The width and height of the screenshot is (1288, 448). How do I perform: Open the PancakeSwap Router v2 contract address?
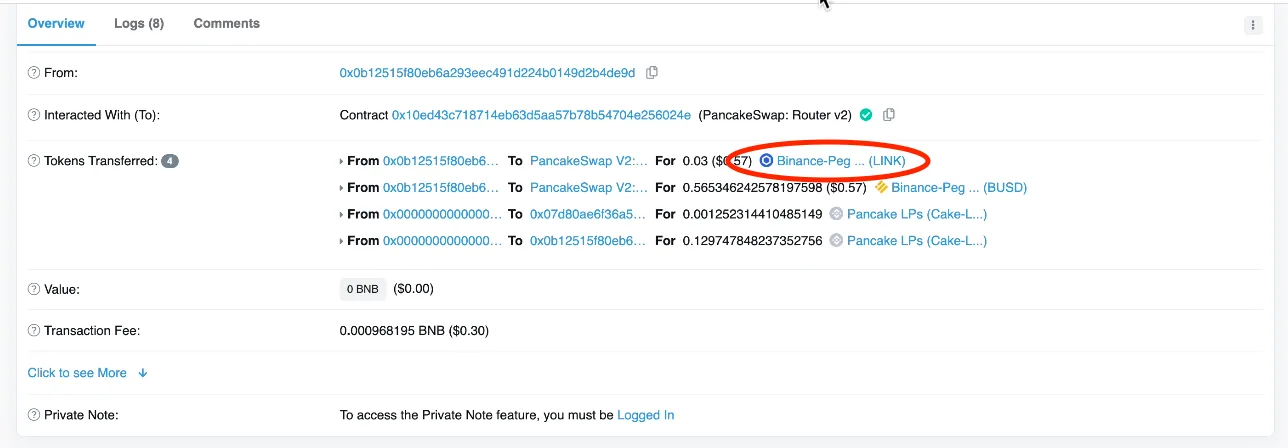click(x=541, y=115)
